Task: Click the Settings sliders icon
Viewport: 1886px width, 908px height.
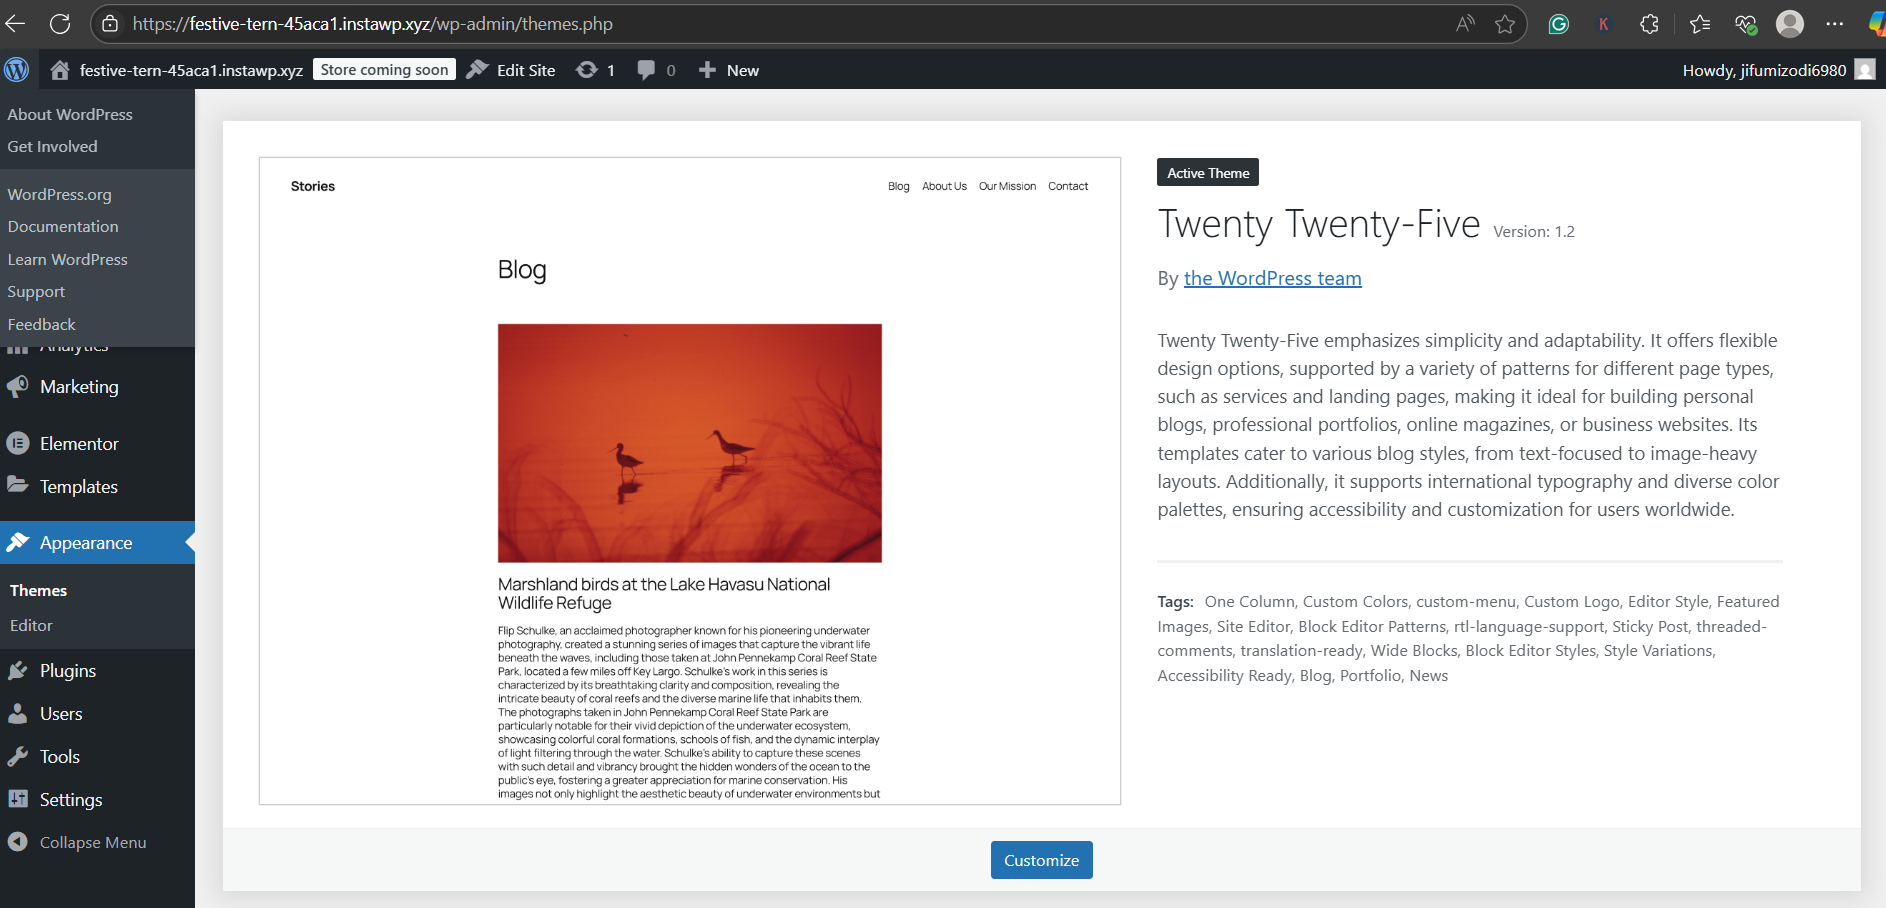Action: pyautogui.click(x=18, y=799)
